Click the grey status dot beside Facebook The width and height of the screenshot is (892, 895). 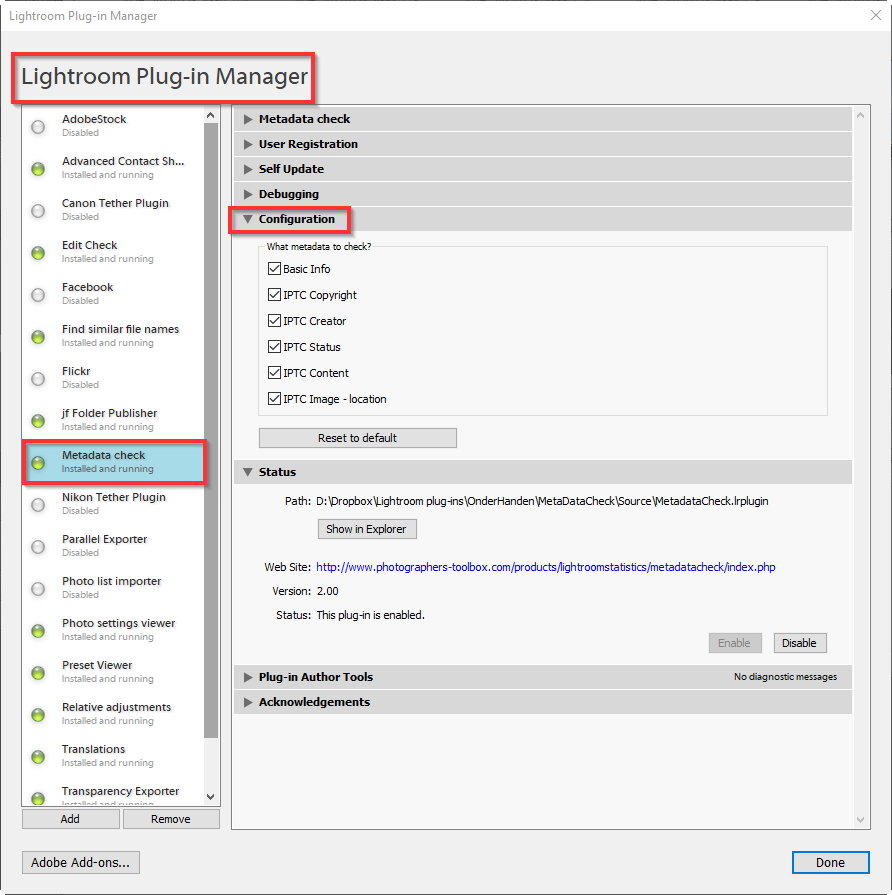(38, 295)
